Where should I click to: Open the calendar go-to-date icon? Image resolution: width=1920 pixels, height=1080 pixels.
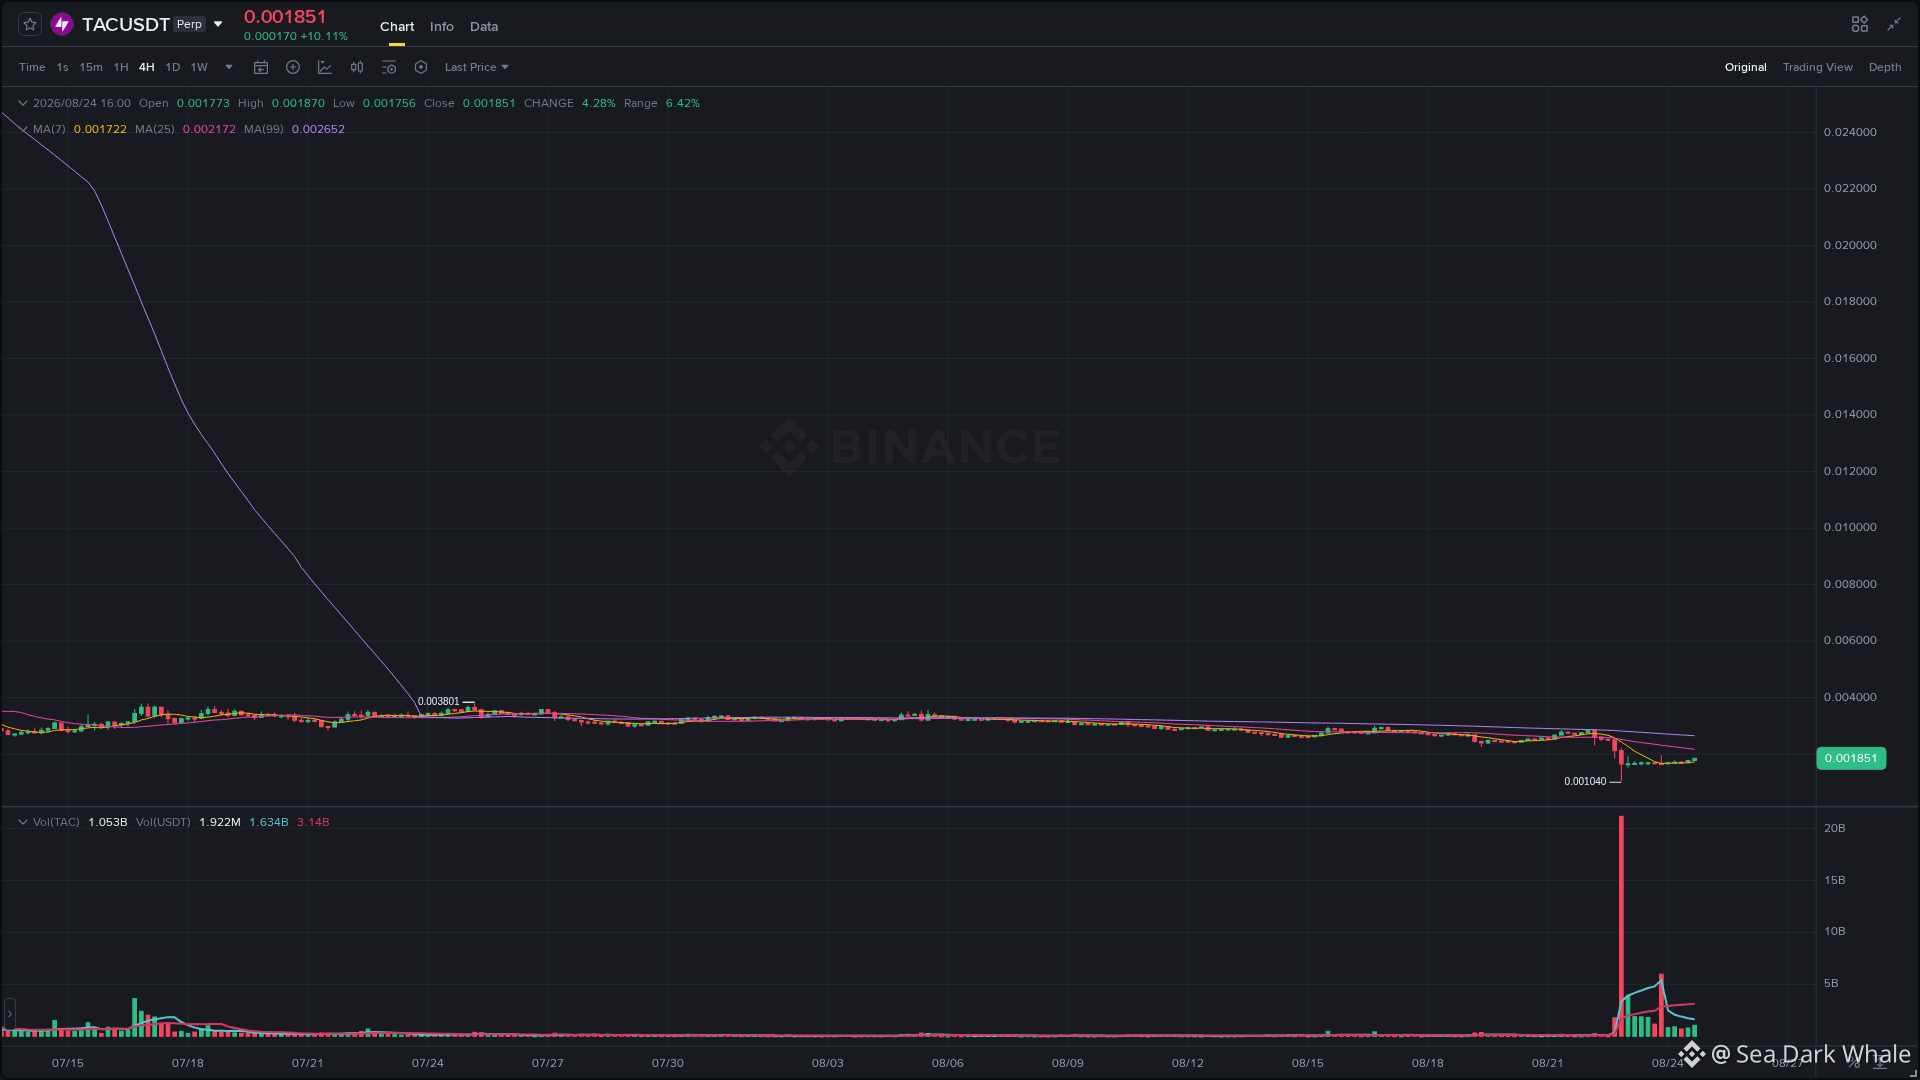261,67
